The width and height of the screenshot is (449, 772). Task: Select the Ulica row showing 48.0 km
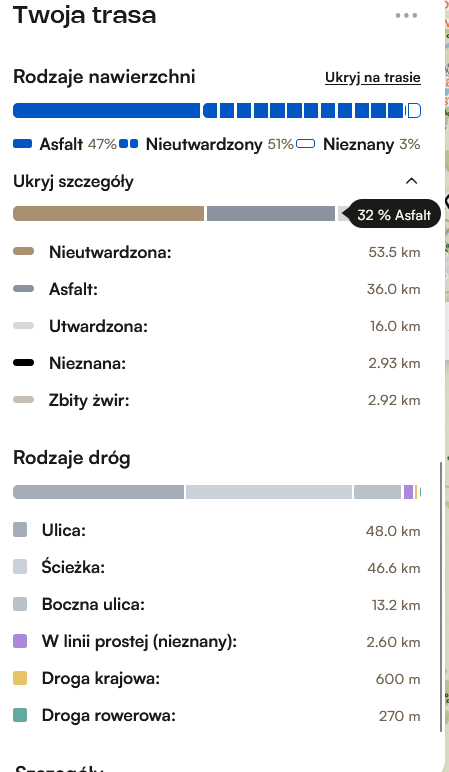[217, 530]
